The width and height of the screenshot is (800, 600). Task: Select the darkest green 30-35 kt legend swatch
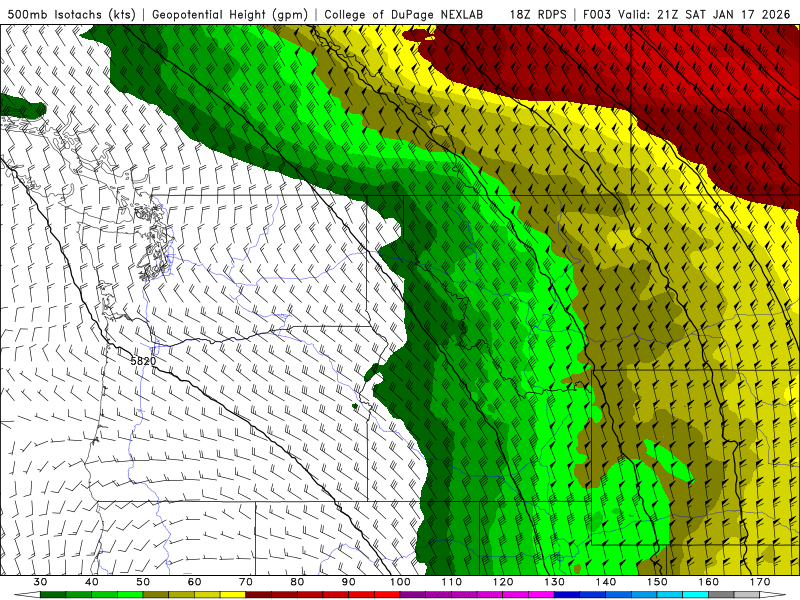pos(53,595)
